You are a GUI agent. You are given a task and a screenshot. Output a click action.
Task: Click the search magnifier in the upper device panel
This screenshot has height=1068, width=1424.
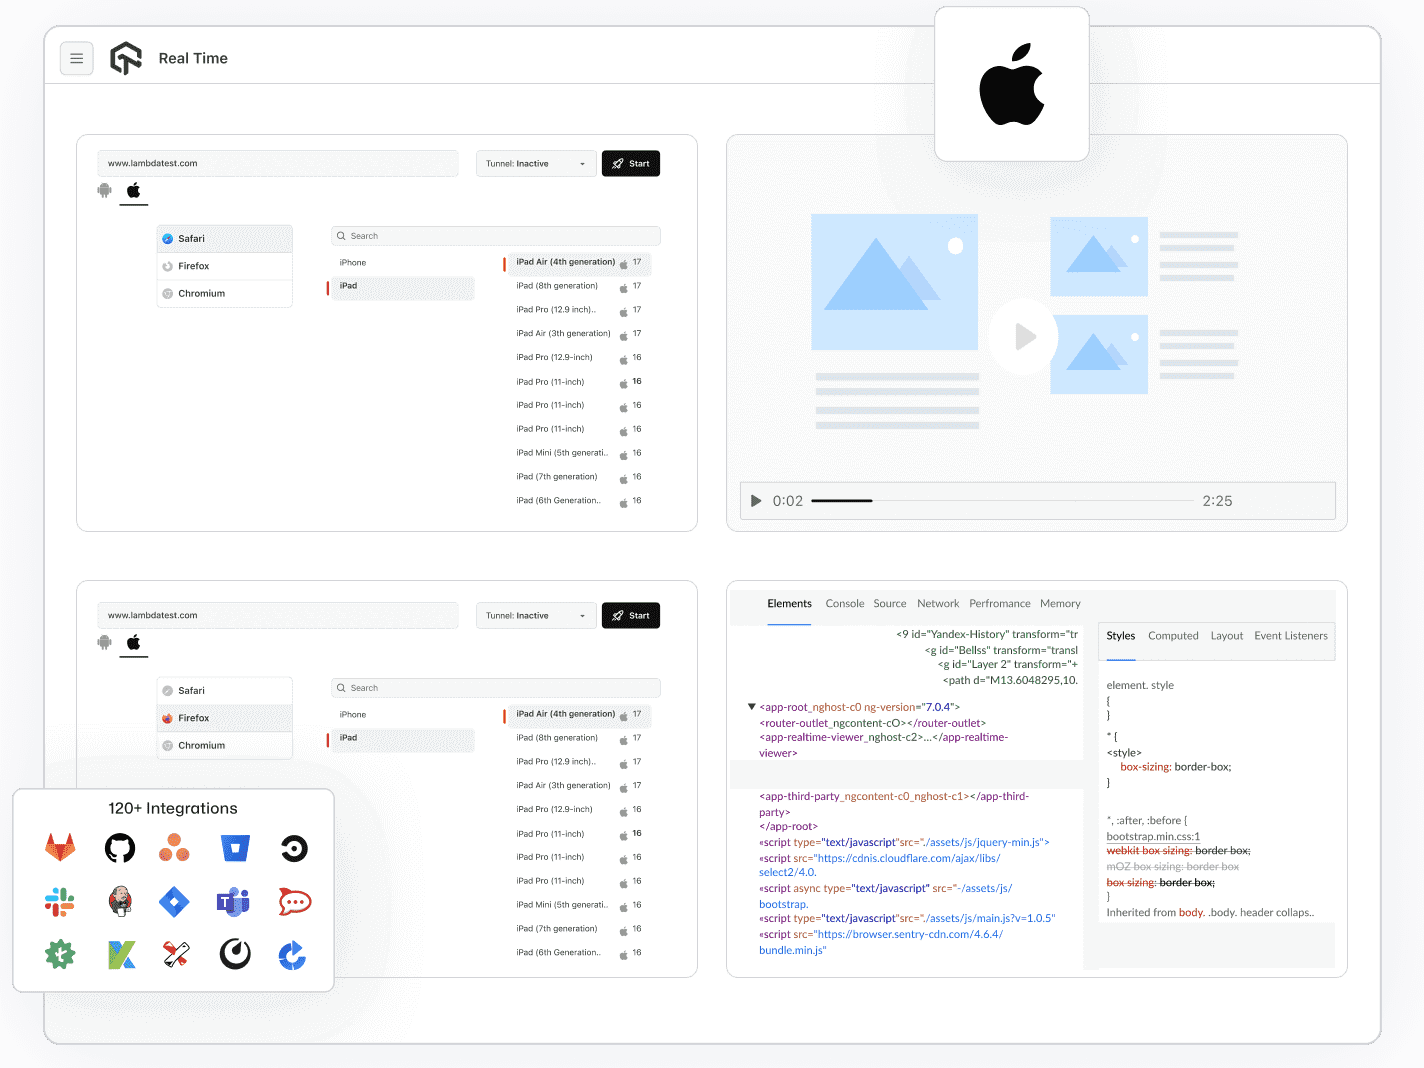(x=342, y=236)
